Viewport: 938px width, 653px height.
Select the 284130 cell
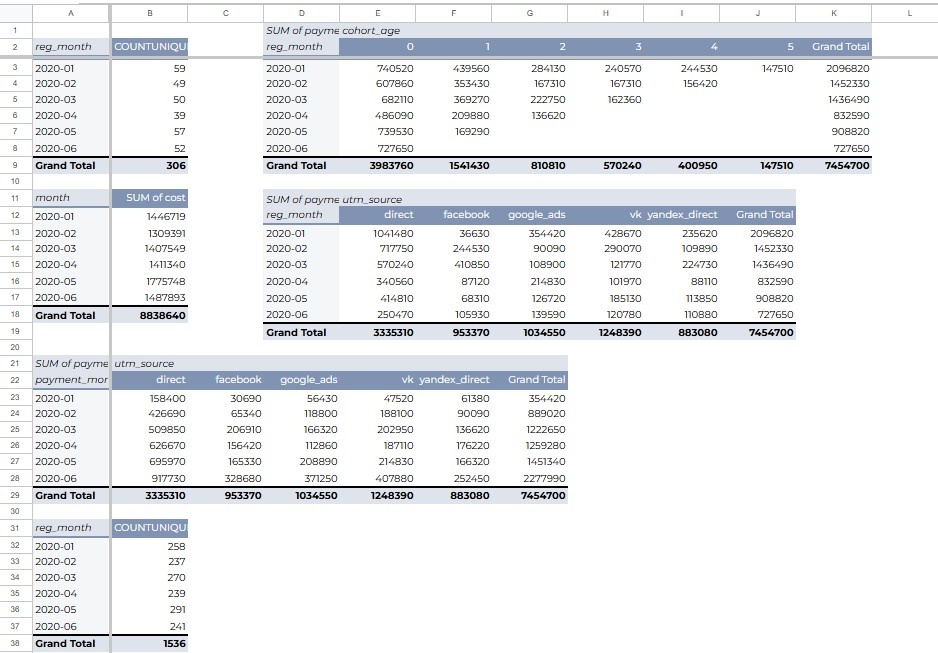pyautogui.click(x=529, y=68)
